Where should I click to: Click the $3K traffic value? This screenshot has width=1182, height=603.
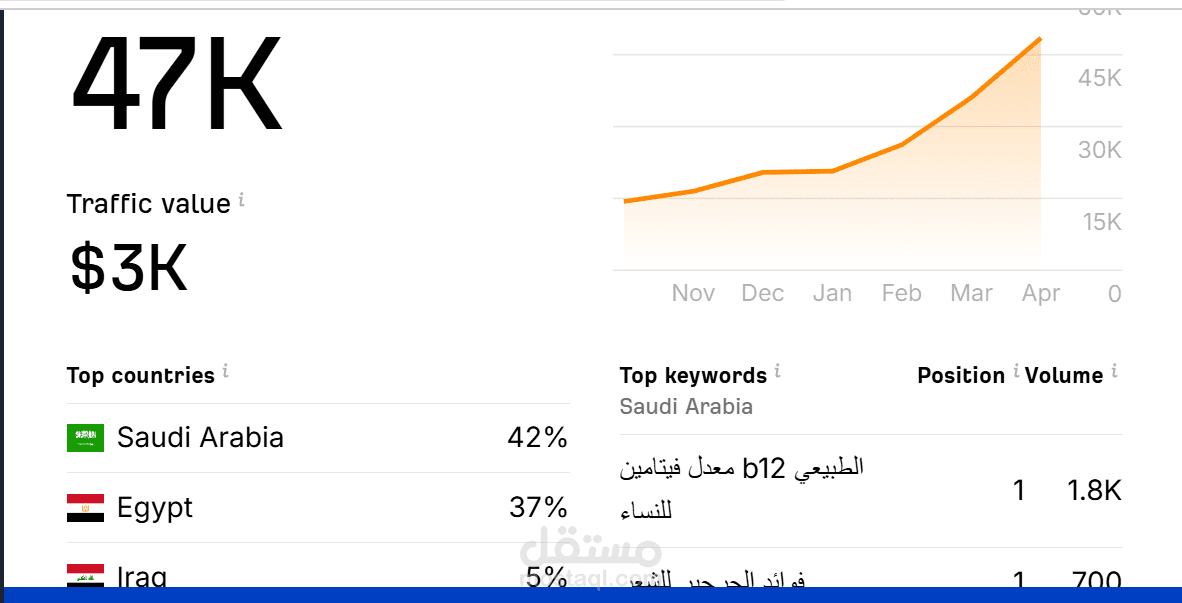tap(126, 267)
